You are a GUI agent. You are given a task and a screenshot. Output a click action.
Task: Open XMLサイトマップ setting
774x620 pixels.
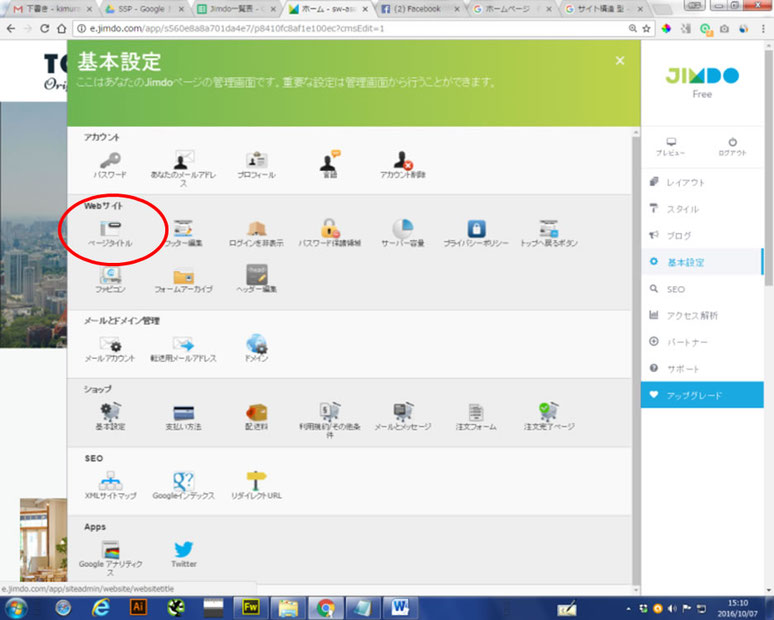[110, 486]
